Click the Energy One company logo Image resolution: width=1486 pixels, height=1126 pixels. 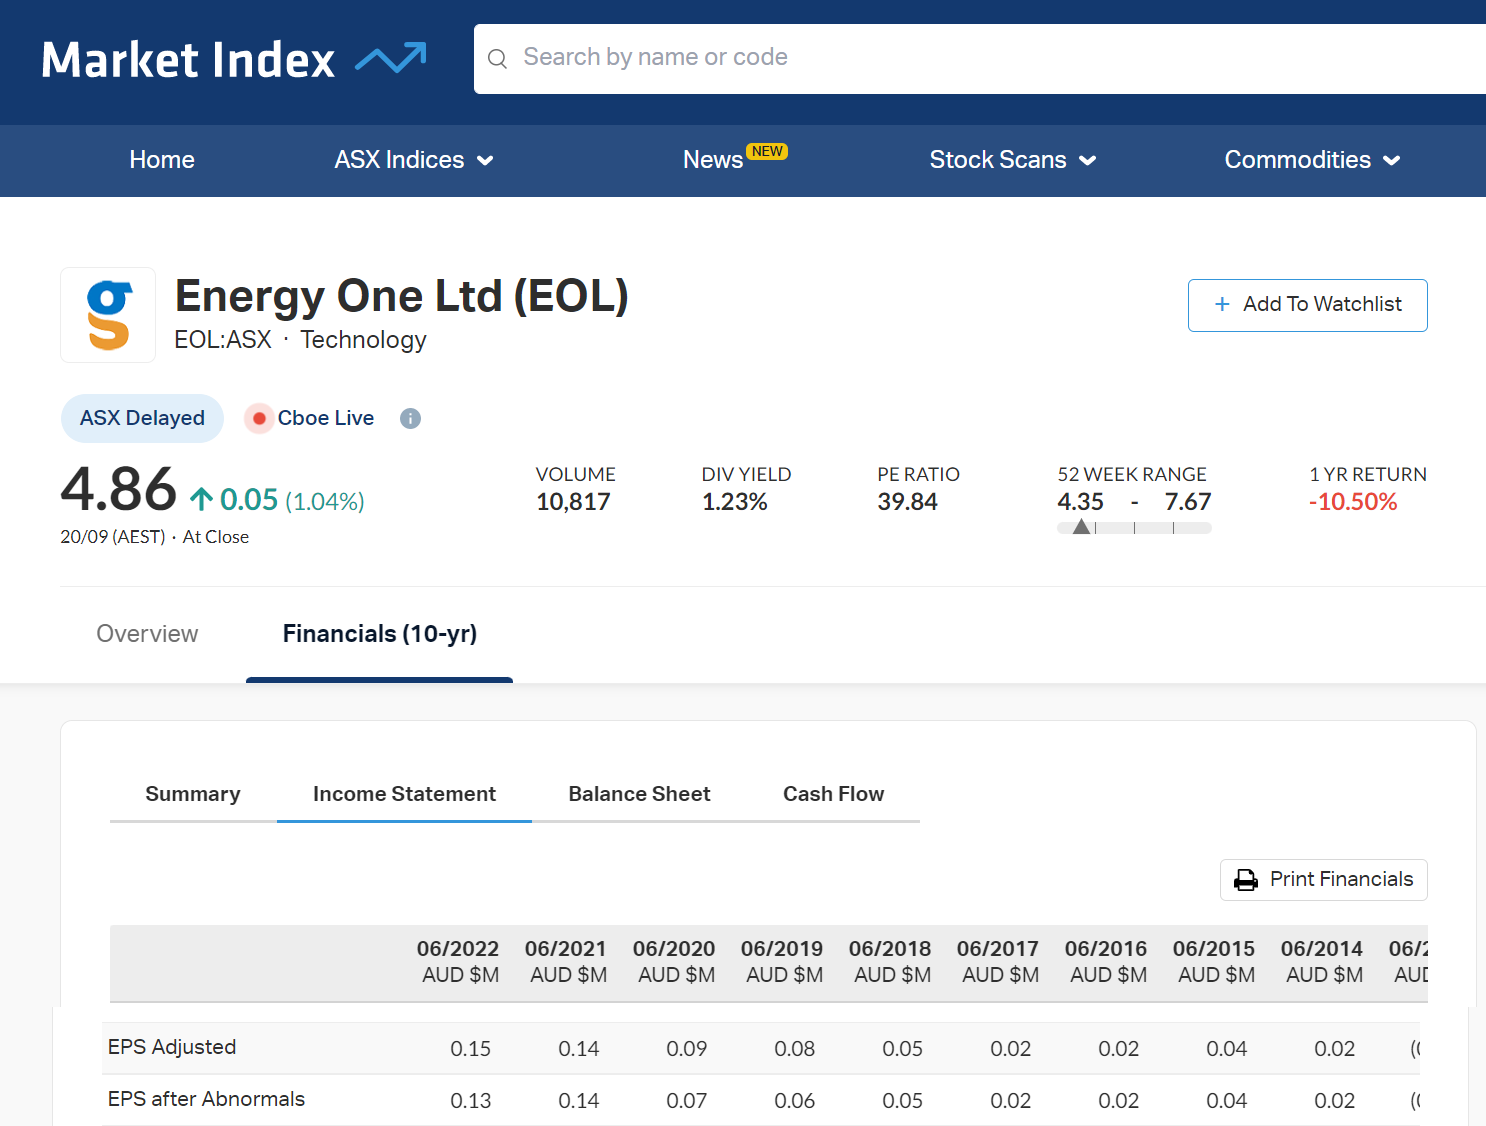pos(108,315)
